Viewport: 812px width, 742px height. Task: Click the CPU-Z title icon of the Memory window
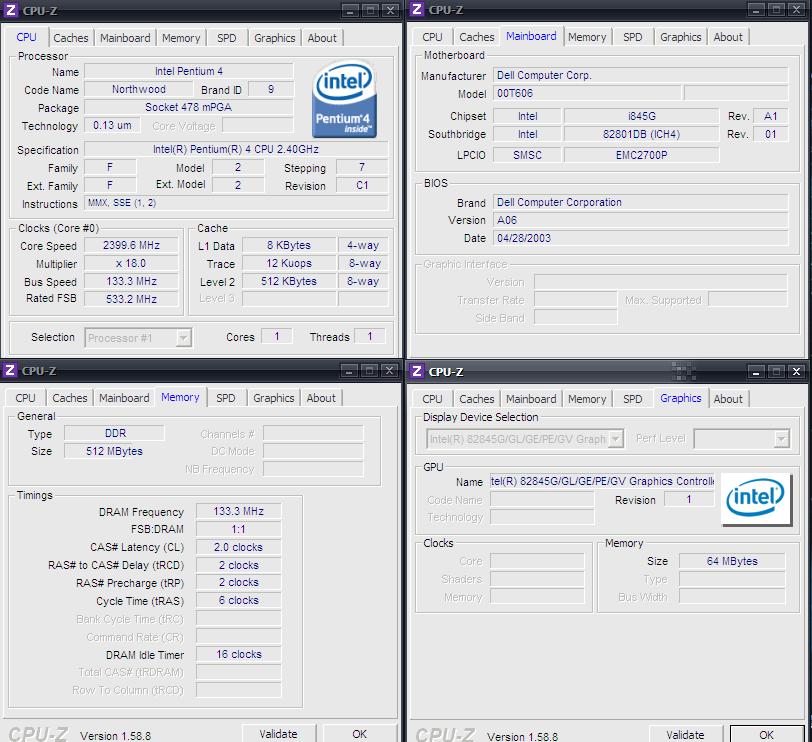(10, 370)
